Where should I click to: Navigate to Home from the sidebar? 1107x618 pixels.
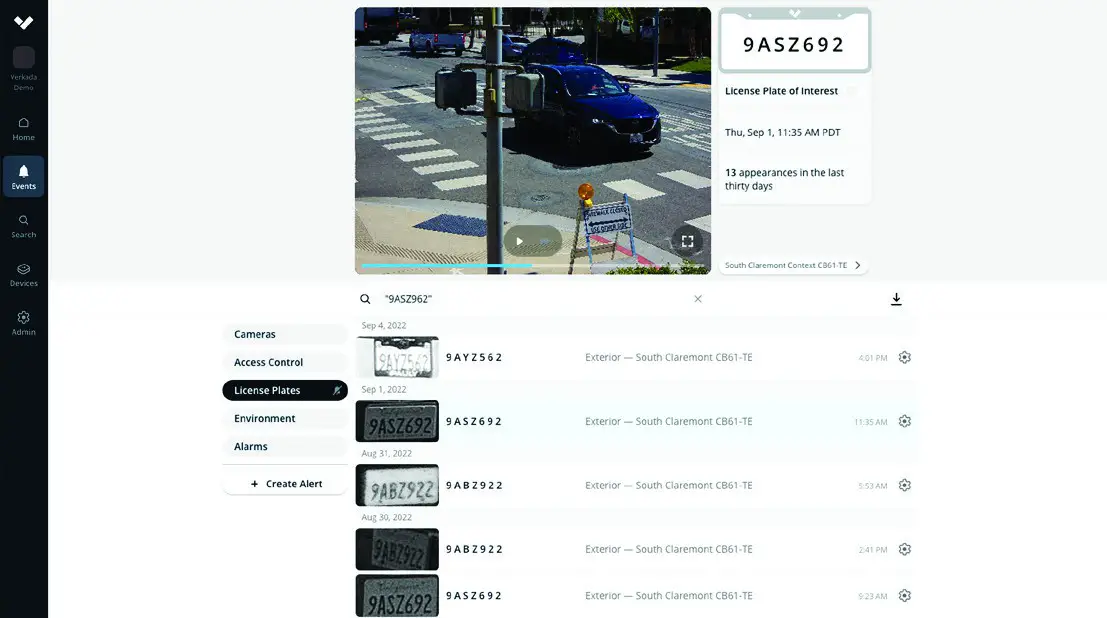(23, 129)
